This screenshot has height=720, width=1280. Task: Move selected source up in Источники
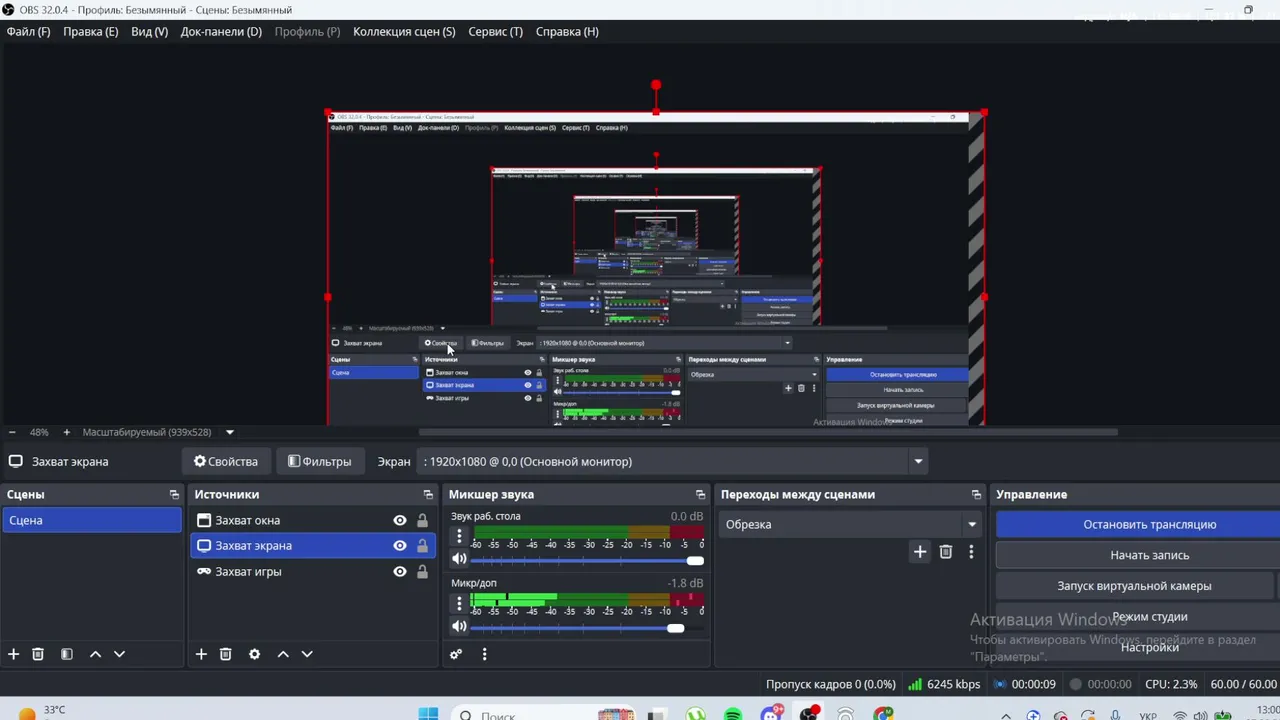[x=283, y=654]
